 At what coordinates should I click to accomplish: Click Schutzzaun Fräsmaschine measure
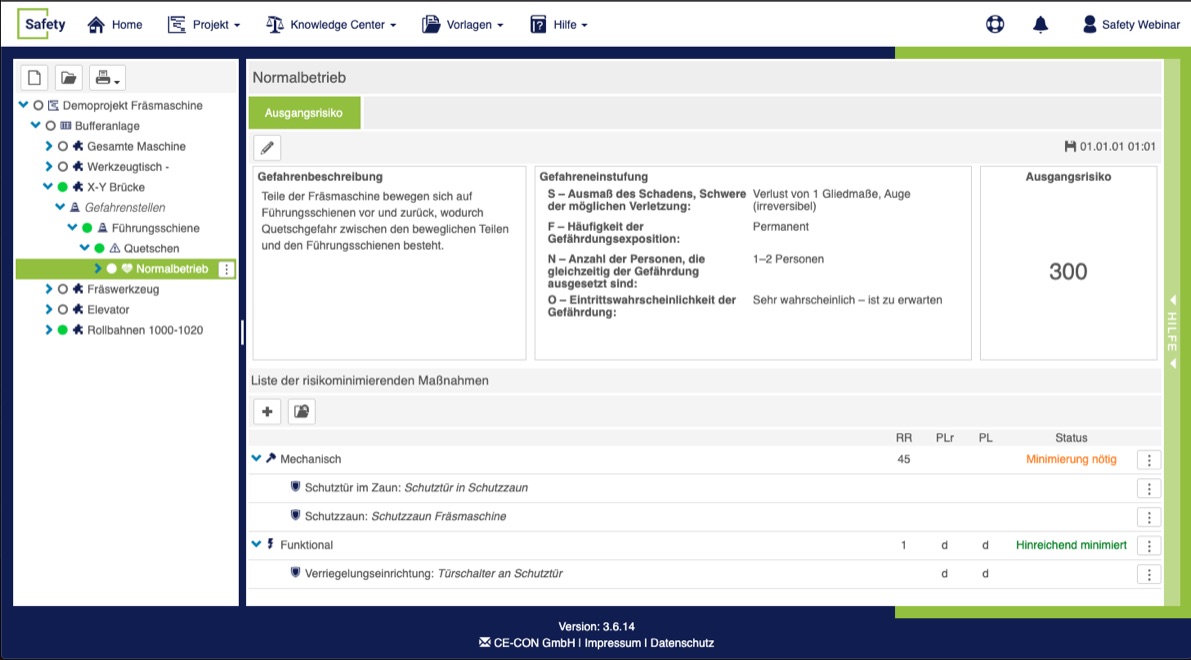tap(405, 516)
